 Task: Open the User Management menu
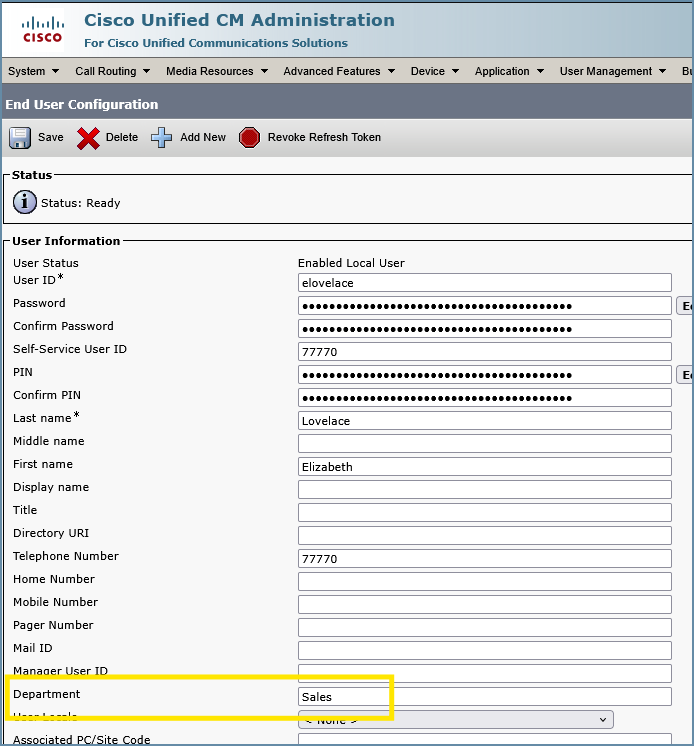[613, 71]
